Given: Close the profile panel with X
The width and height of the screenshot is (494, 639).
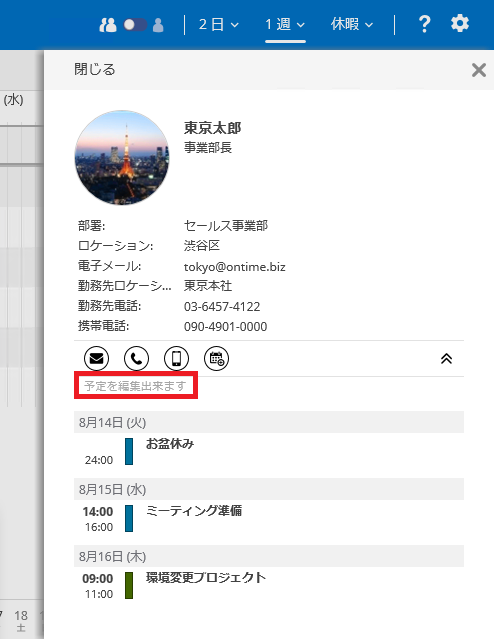Looking at the screenshot, I should point(479,70).
